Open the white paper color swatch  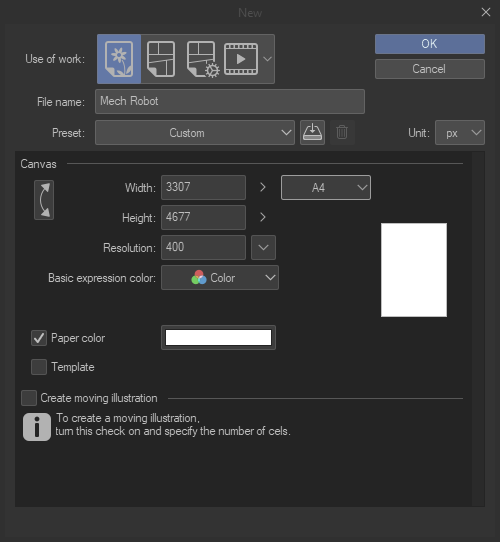tap(218, 337)
